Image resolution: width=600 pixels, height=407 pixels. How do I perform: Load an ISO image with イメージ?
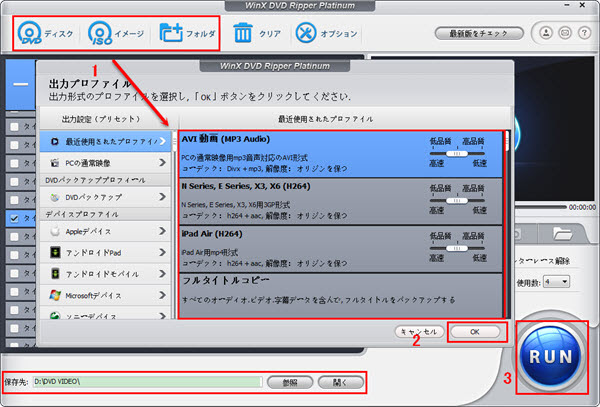pyautogui.click(x=116, y=33)
